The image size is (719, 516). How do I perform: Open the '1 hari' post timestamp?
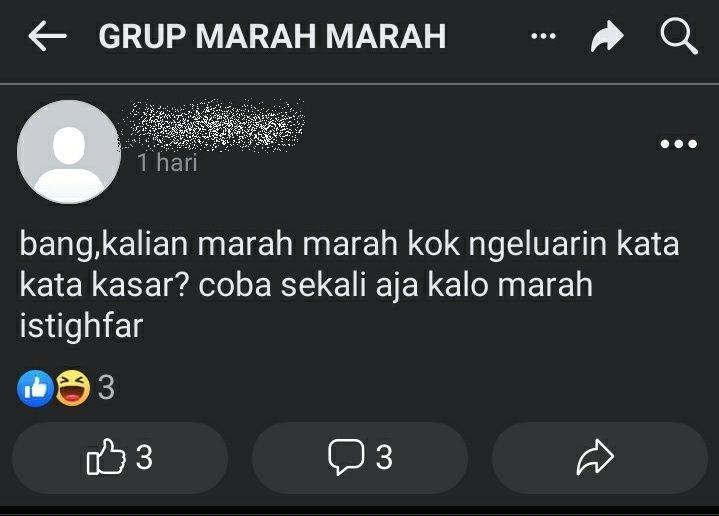coord(167,163)
